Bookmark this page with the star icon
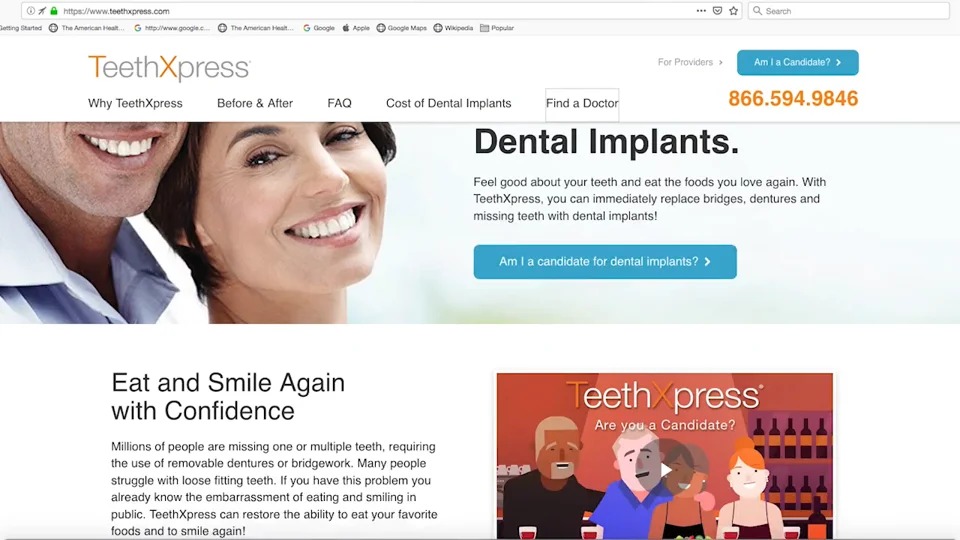This screenshot has height=540, width=960. pyautogui.click(x=733, y=11)
